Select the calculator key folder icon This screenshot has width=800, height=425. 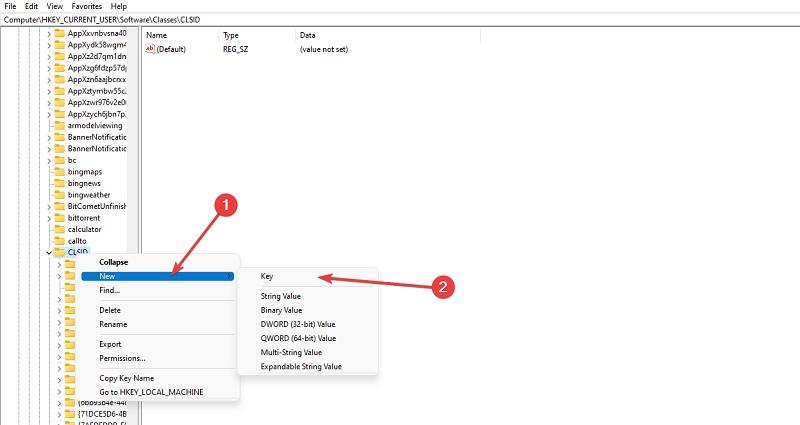point(60,229)
